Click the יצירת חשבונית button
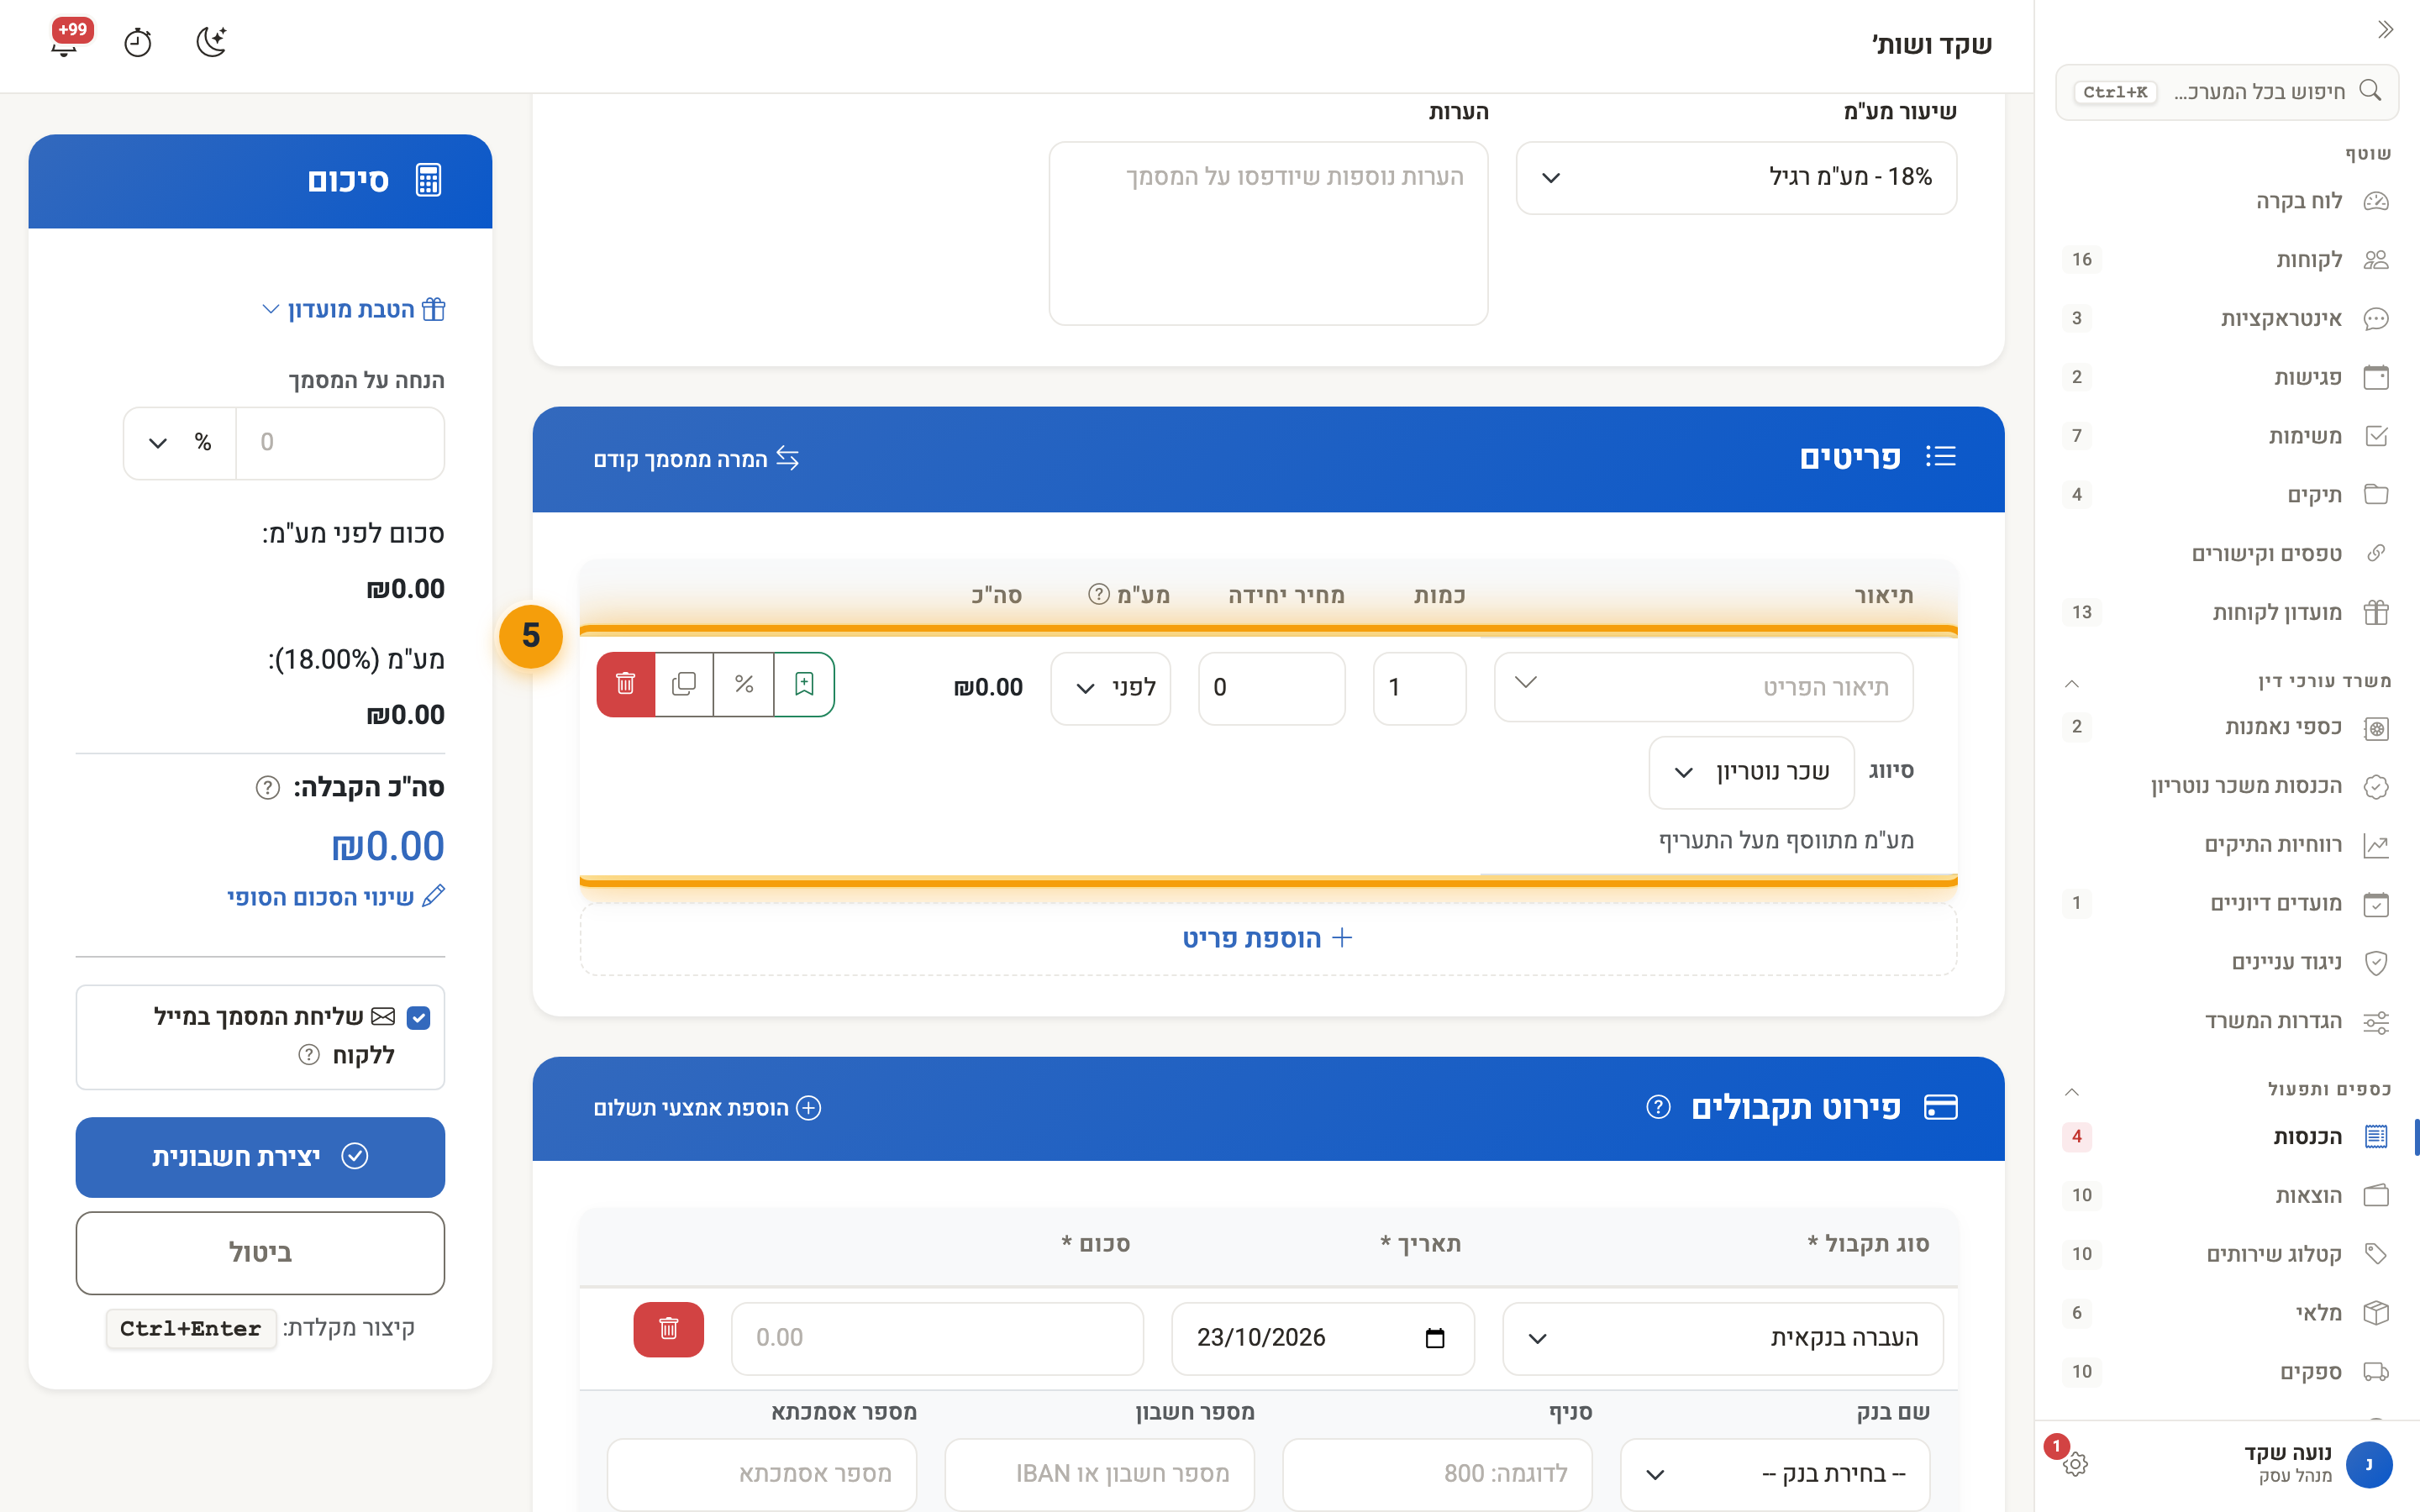Viewport: 2420px width, 1512px height. click(260, 1157)
